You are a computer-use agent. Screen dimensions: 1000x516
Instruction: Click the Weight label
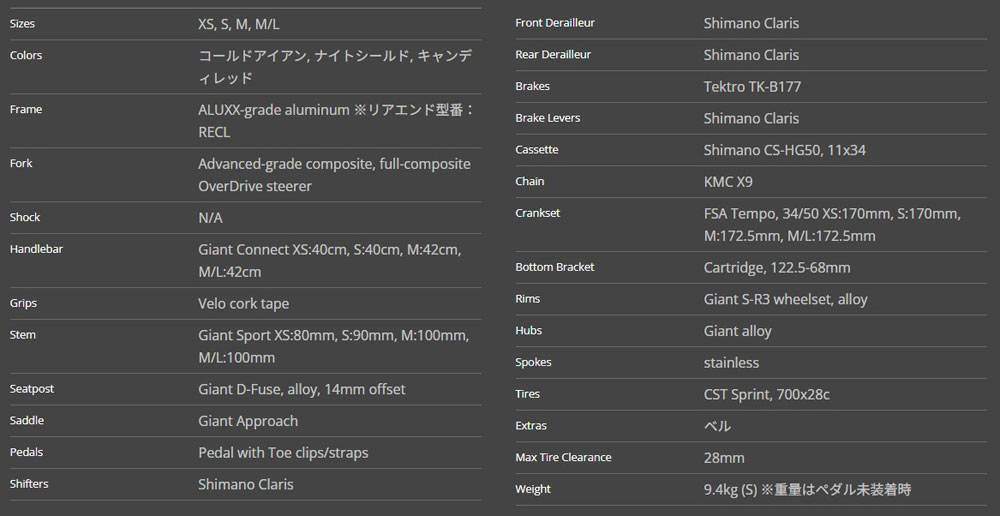coord(533,489)
